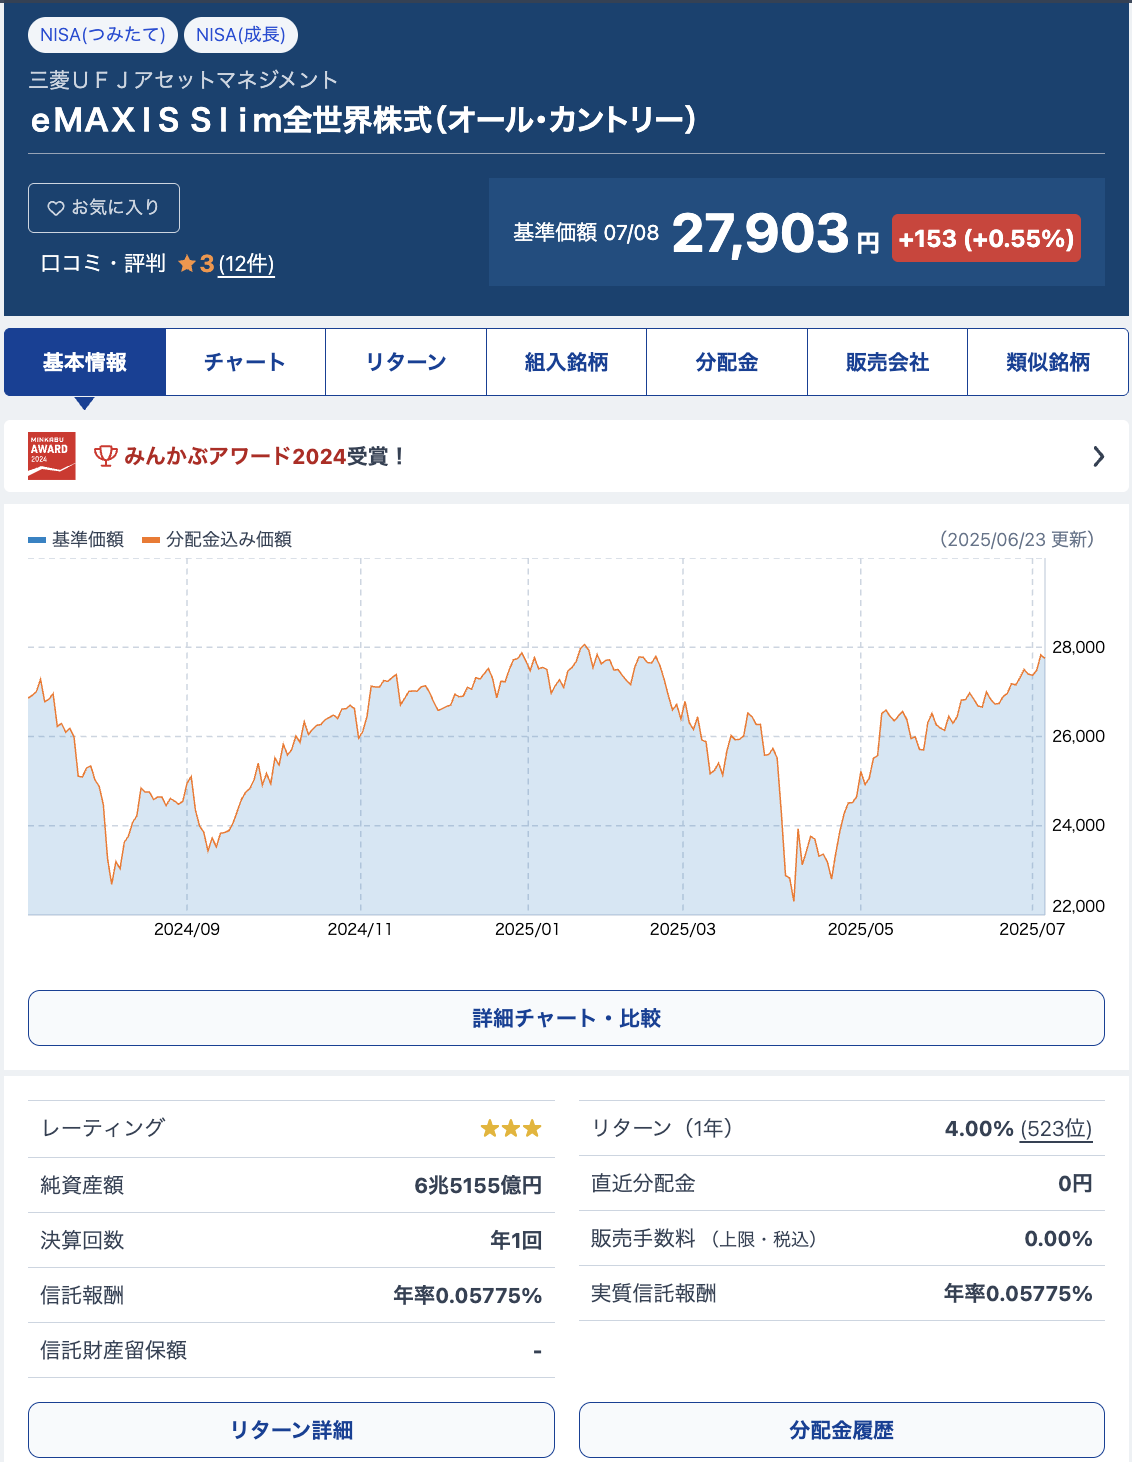This screenshot has height=1462, width=1132.
Task: Click the 2025/07 chart axis label
Action: pos(1032,929)
